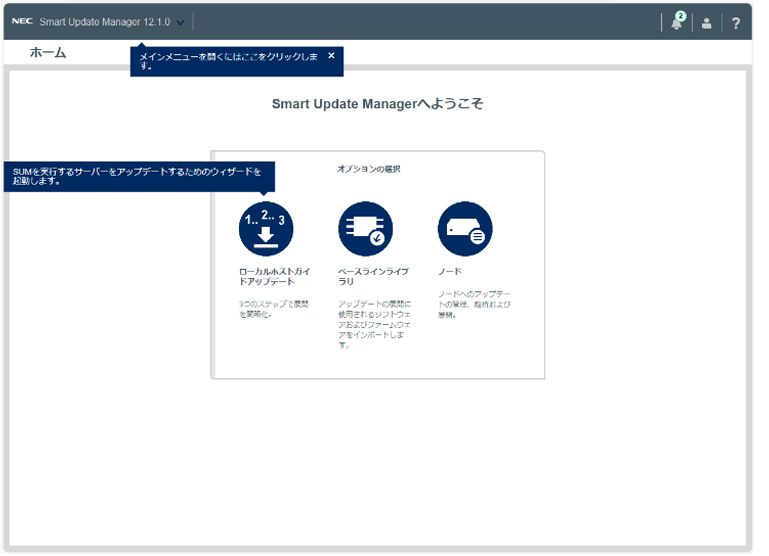769x556 pixels.
Task: Click the オプションの選択 panel heading
Action: click(x=368, y=169)
